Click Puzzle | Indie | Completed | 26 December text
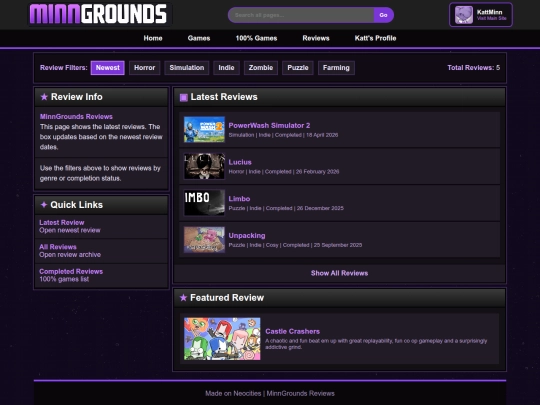Image resolution: width=540 pixels, height=405 pixels. [x=286, y=208]
